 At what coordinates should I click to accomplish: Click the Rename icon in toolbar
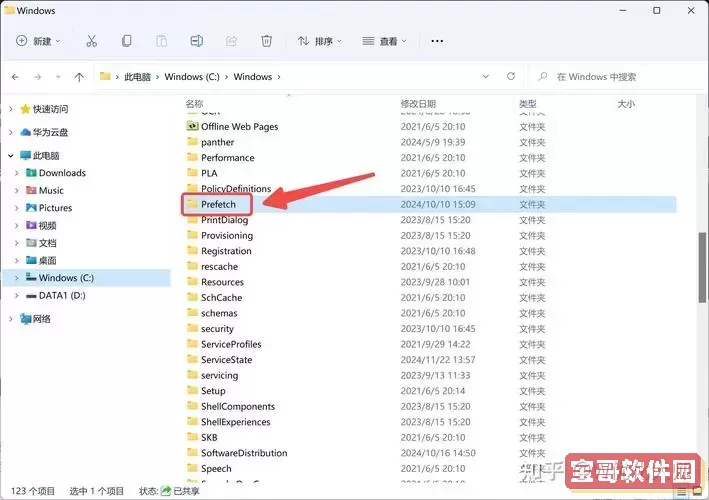click(197, 41)
